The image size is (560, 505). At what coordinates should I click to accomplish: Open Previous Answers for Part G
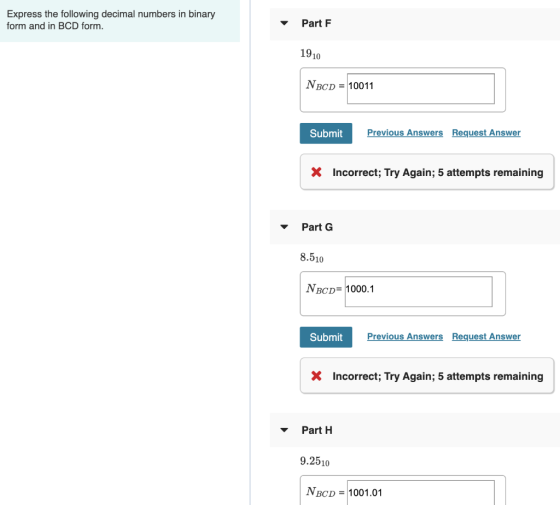[405, 336]
